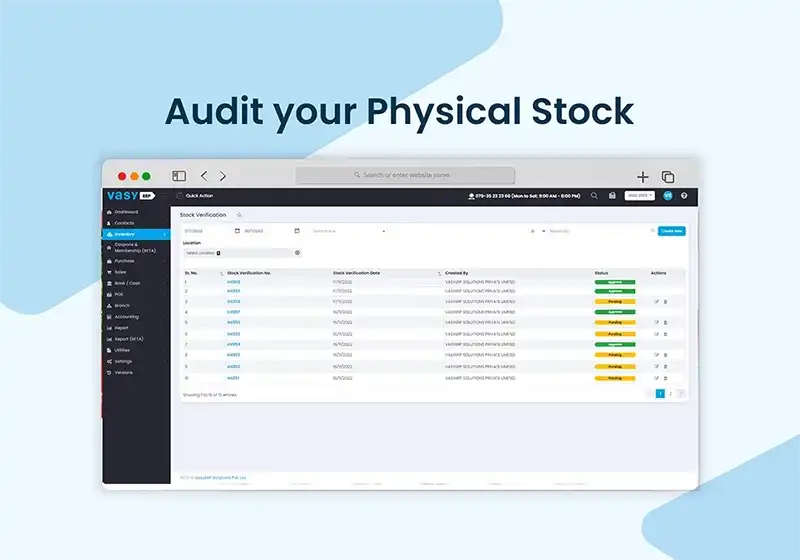Click the help question mark icon
Image resolution: width=800 pixels, height=560 pixels.
[684, 196]
